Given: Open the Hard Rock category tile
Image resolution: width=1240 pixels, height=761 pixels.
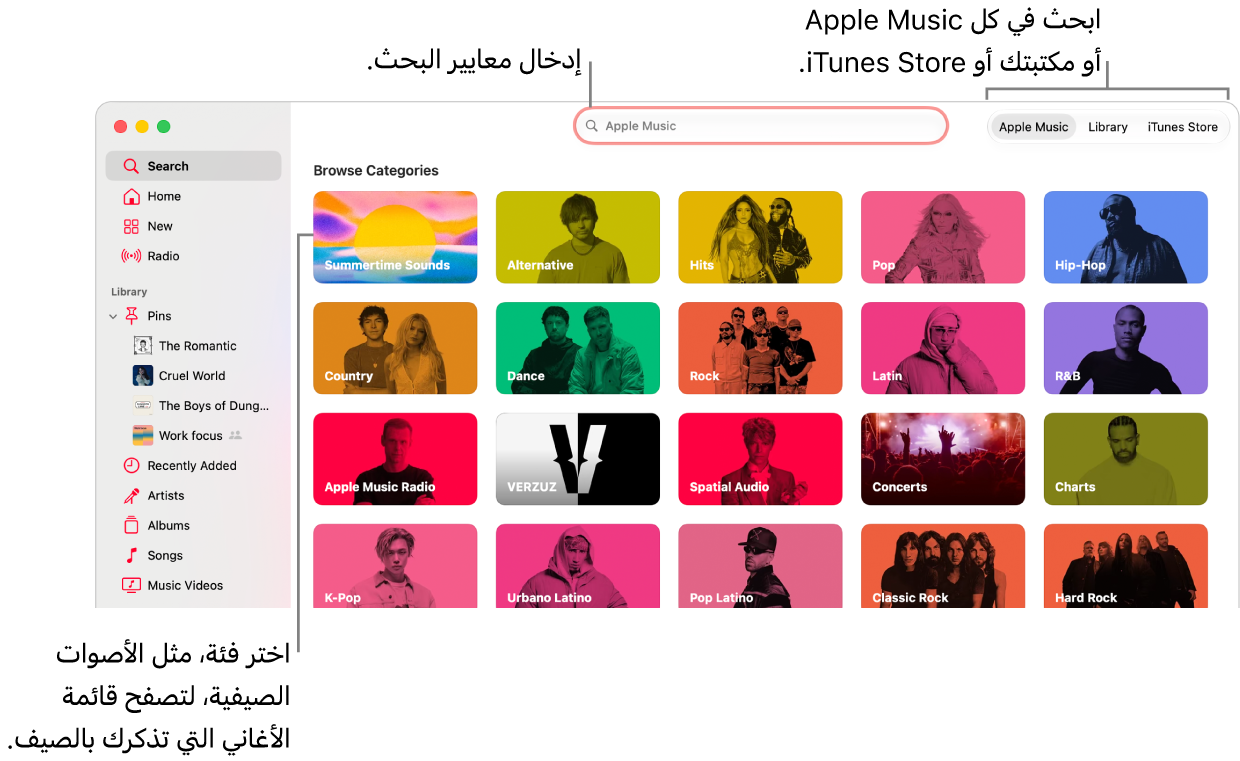Looking at the screenshot, I should (x=1126, y=566).
